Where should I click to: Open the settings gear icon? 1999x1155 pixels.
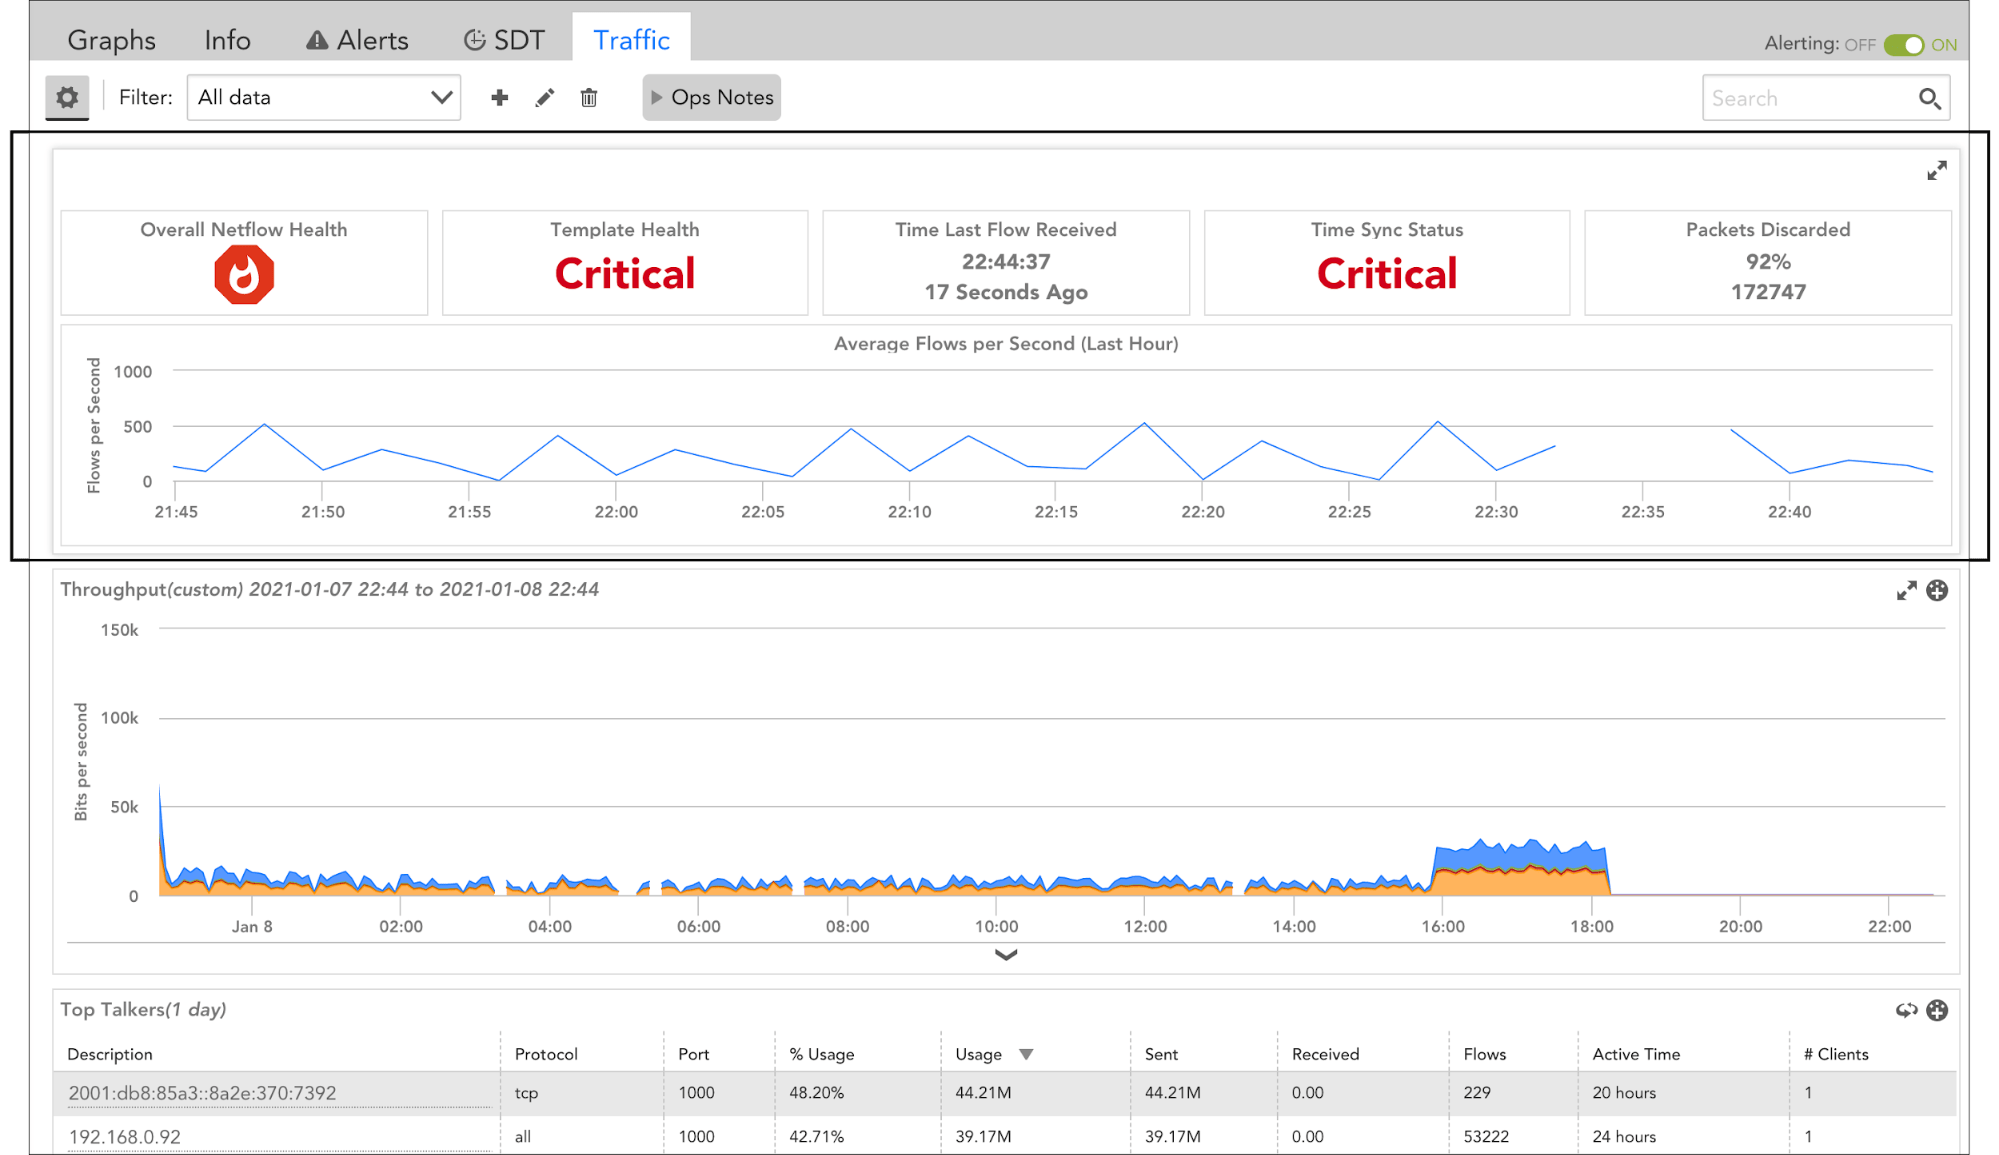point(67,98)
